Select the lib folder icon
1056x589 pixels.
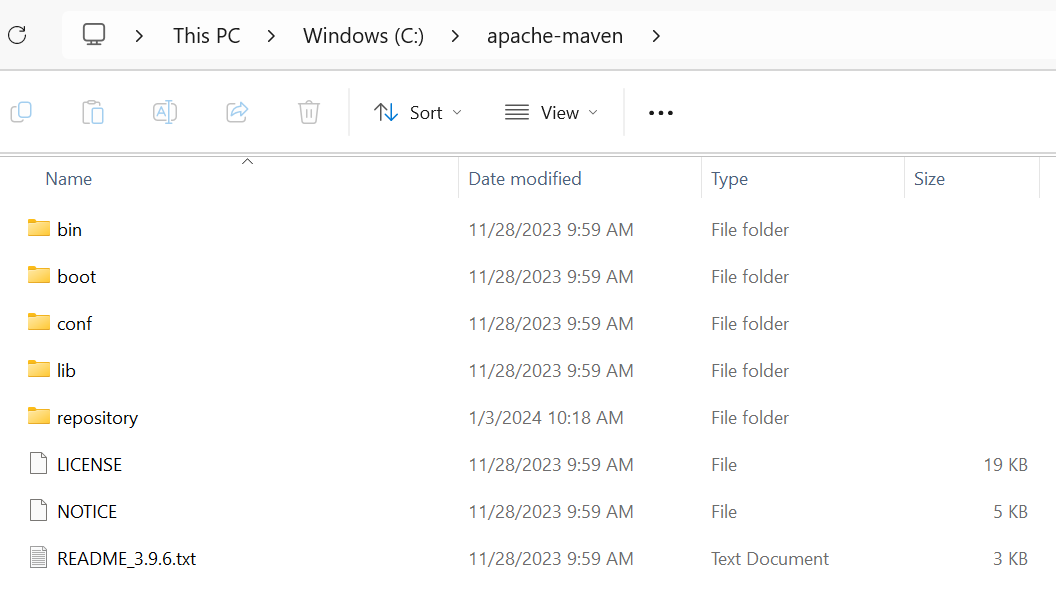(x=39, y=370)
